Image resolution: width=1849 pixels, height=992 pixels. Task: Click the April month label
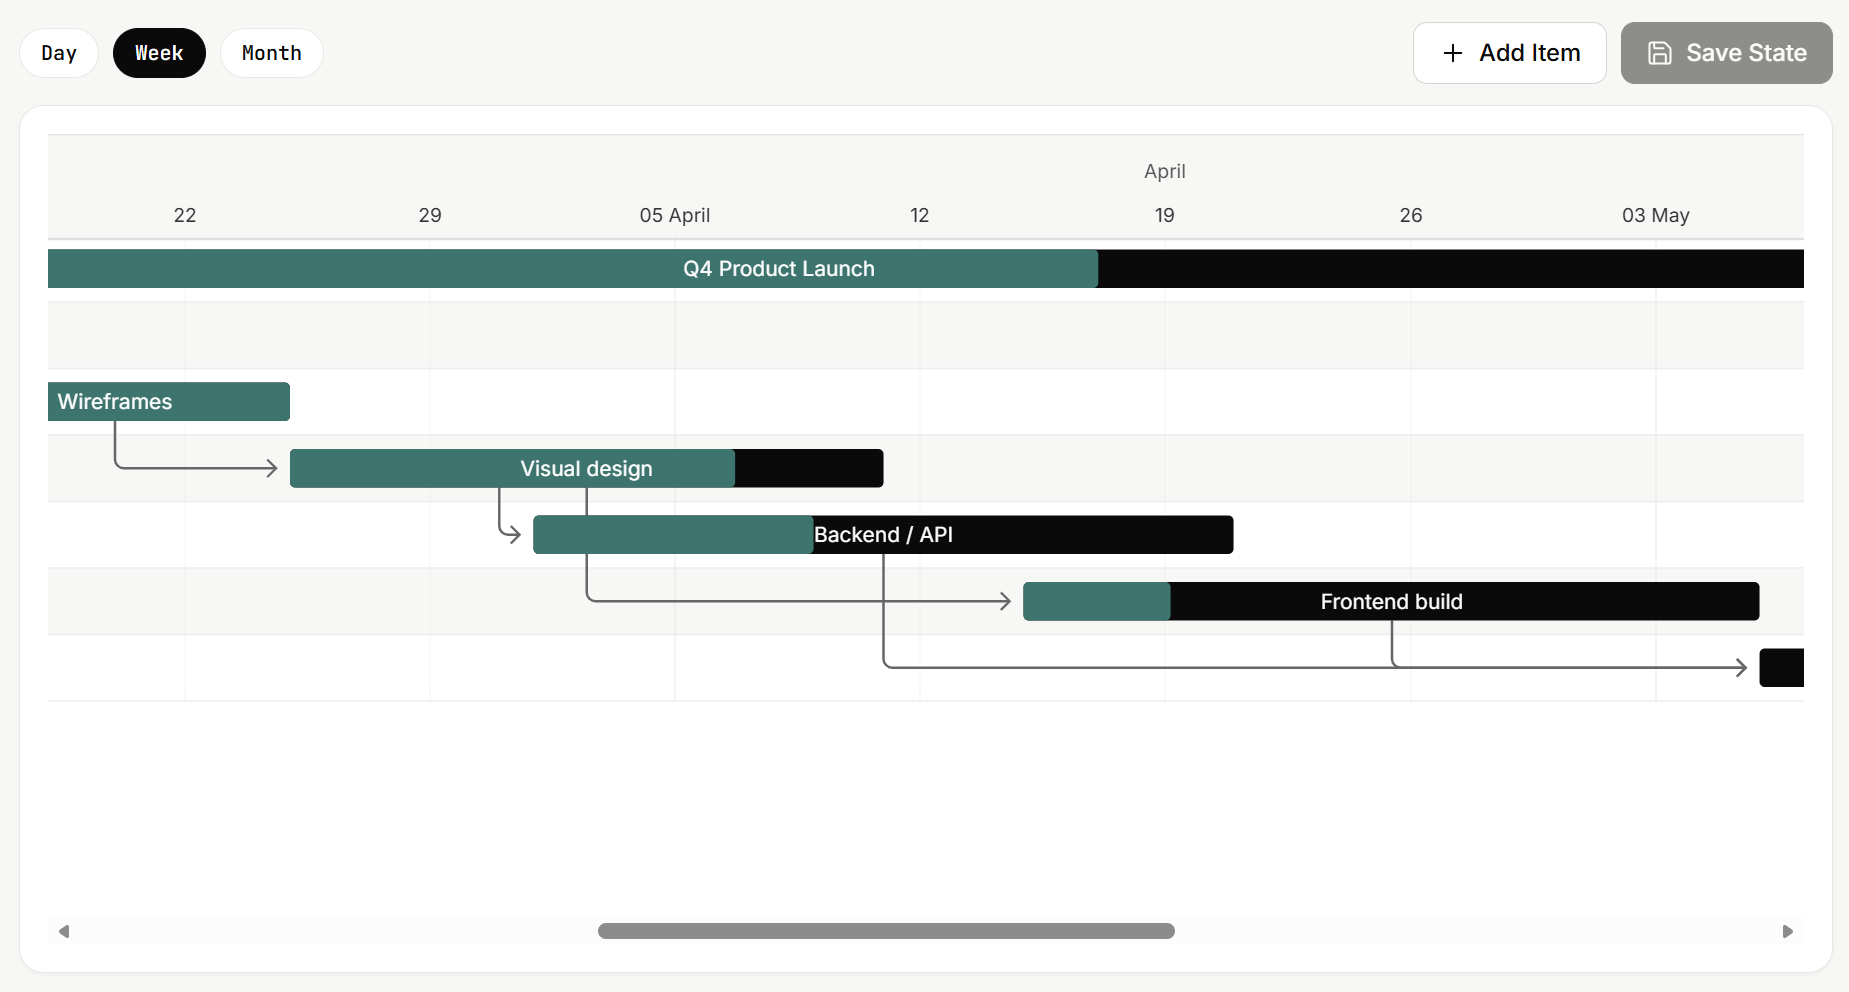point(1165,171)
